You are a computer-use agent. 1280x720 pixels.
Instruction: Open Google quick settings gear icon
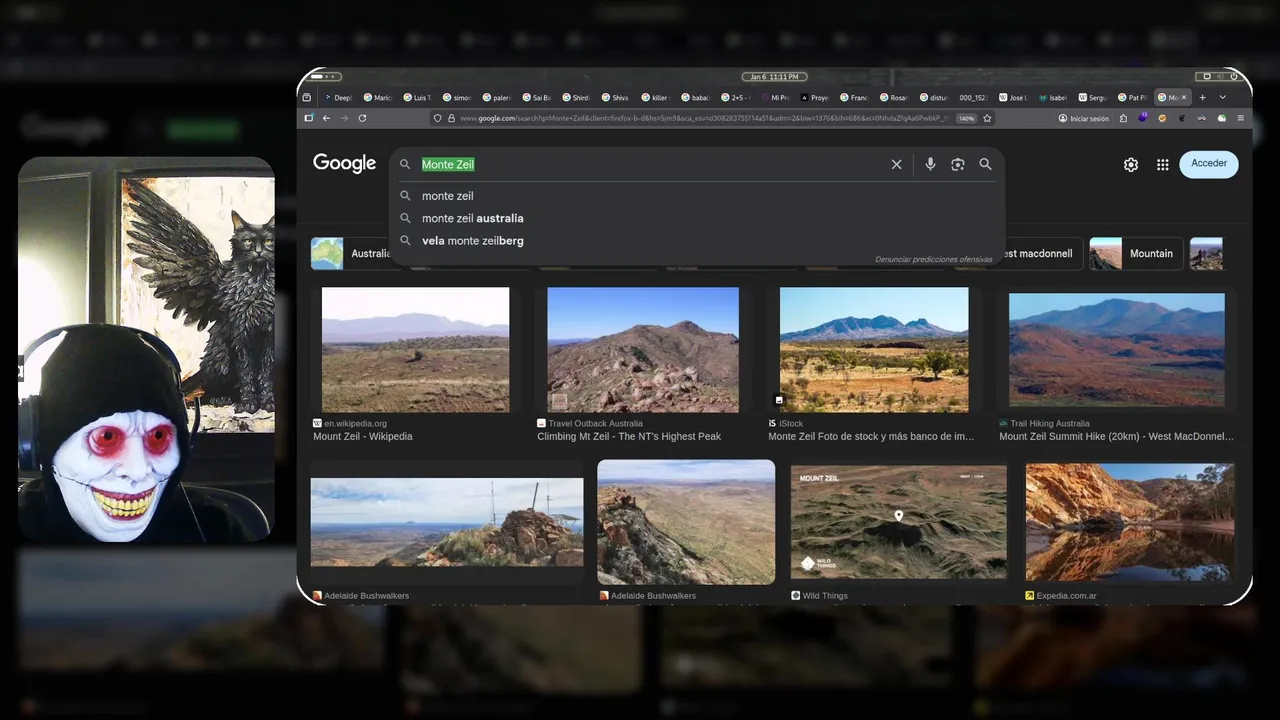tap(1130, 165)
